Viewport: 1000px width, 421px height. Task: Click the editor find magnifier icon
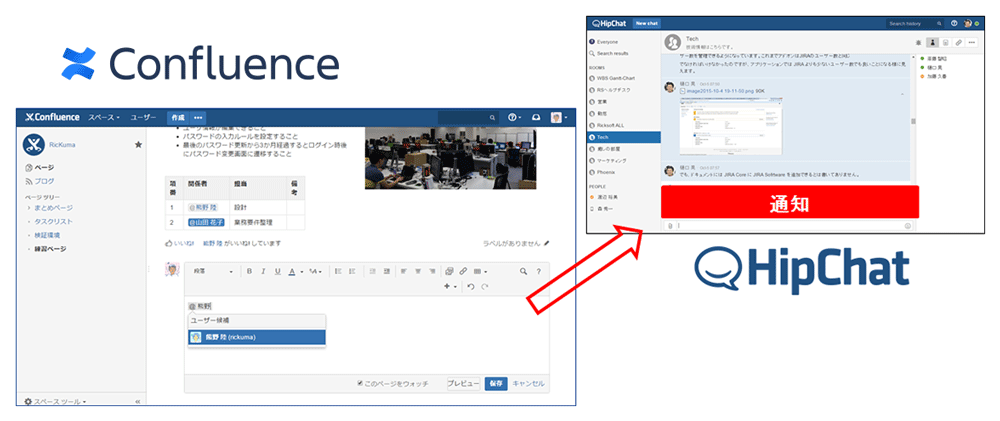(524, 271)
